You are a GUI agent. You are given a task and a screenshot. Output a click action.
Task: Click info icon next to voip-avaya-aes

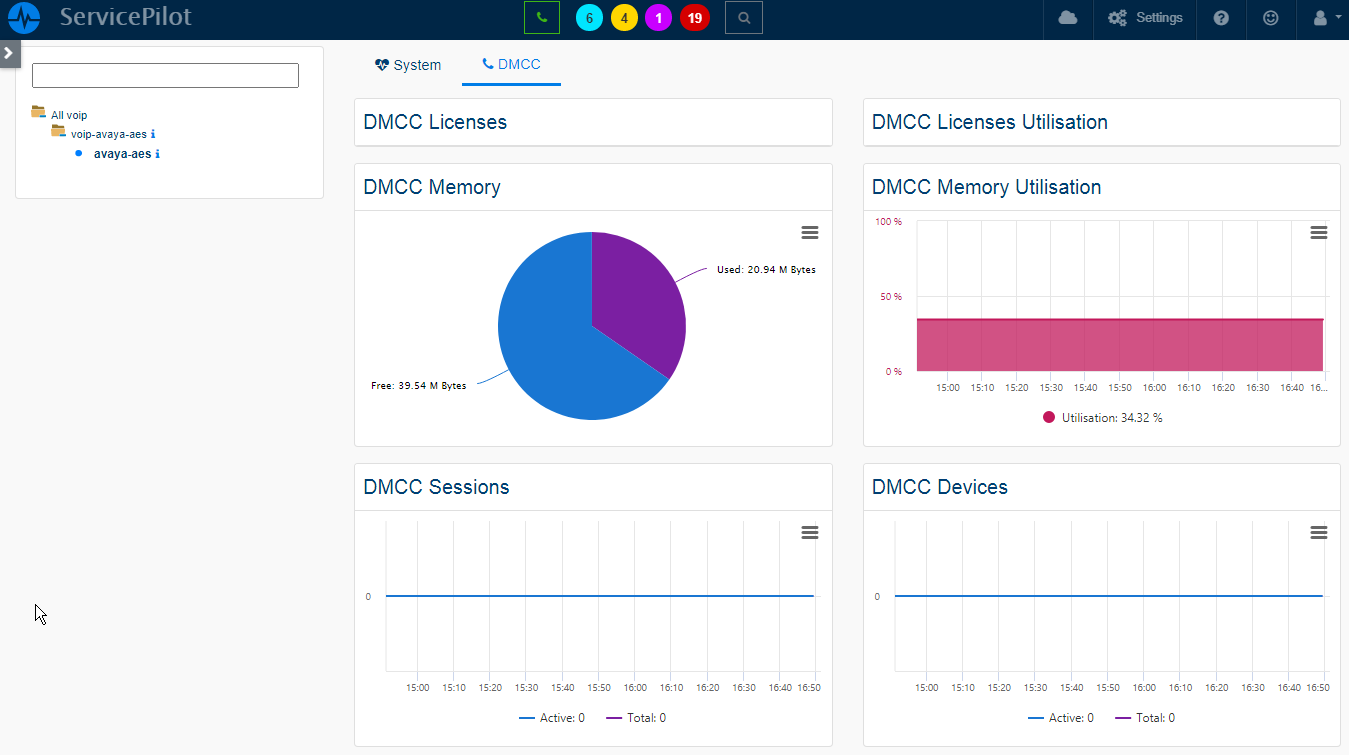pyautogui.click(x=153, y=134)
